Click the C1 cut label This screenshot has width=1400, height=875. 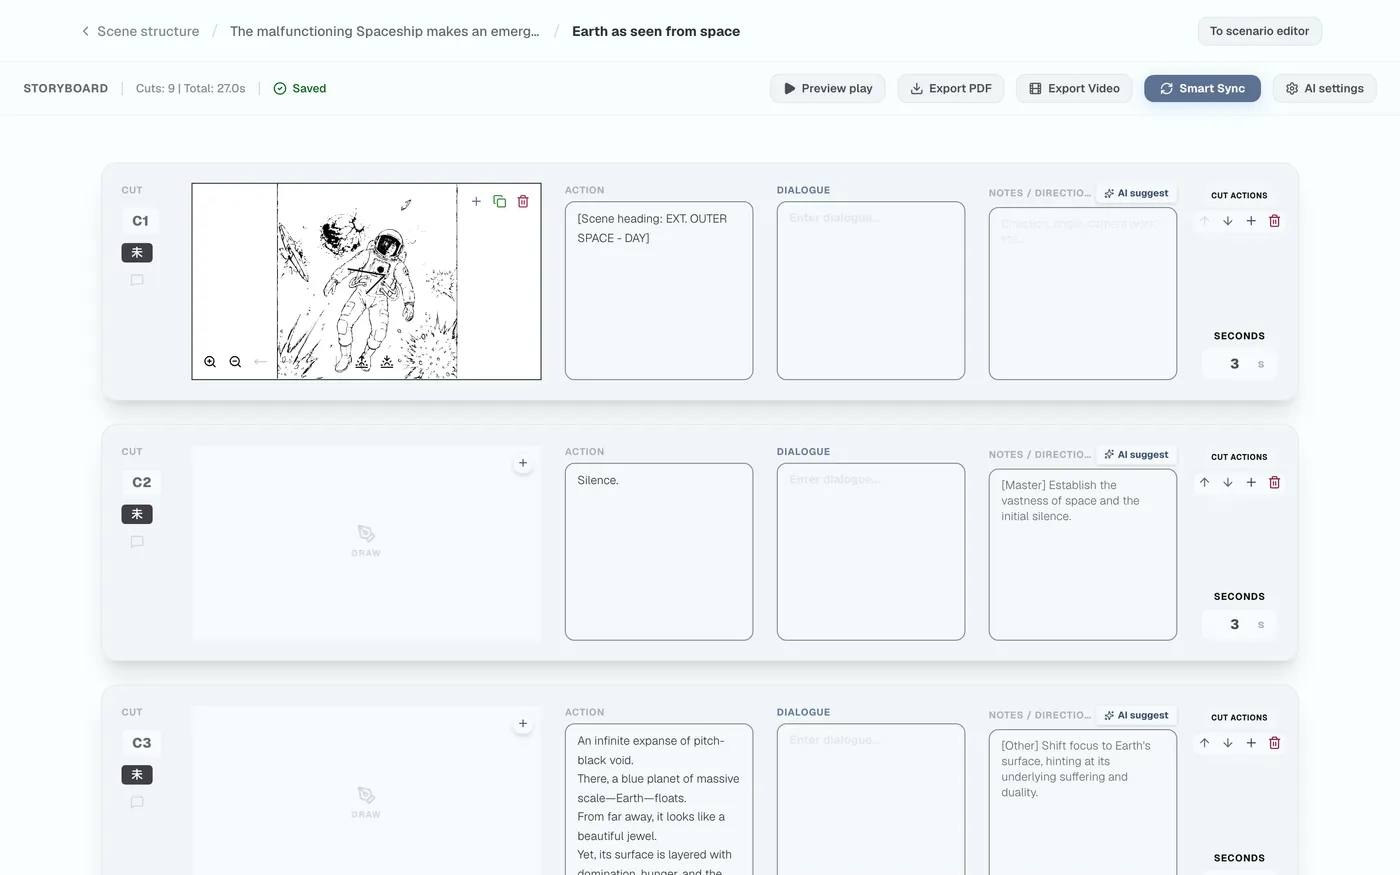[141, 221]
